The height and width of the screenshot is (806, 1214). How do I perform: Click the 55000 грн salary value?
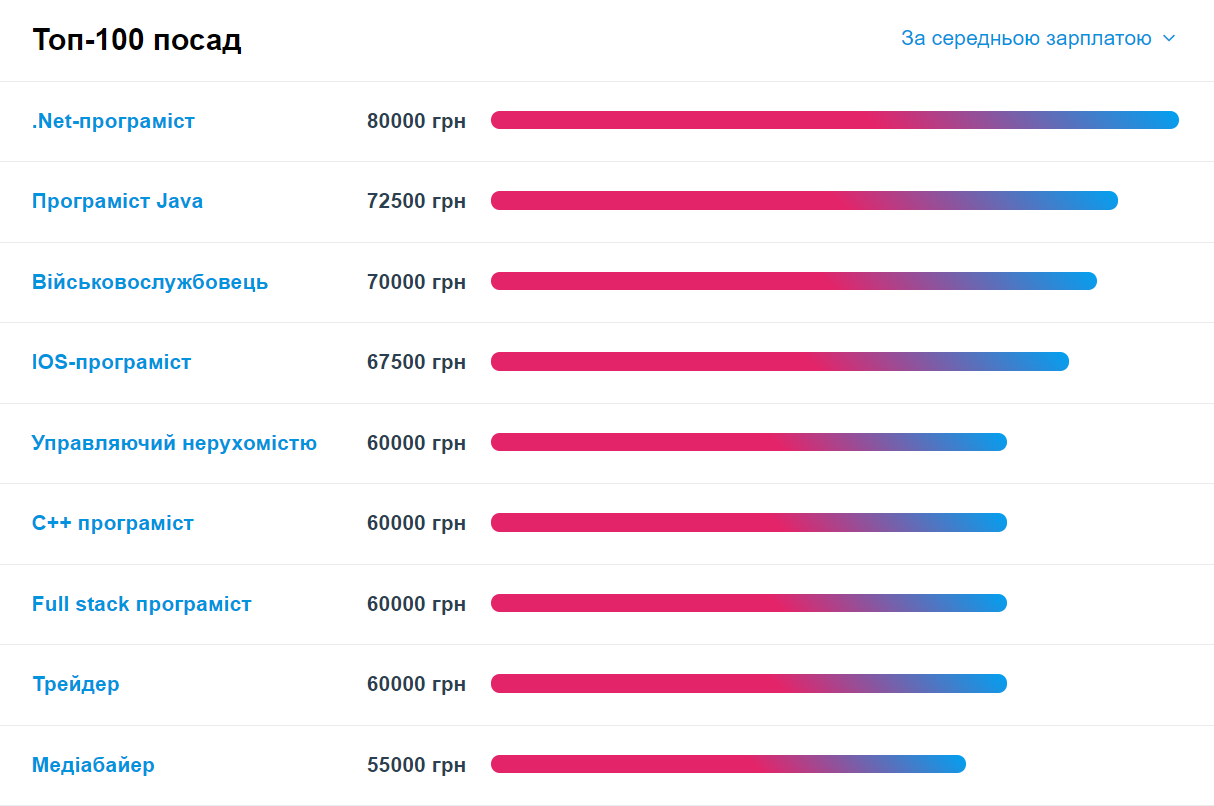416,765
